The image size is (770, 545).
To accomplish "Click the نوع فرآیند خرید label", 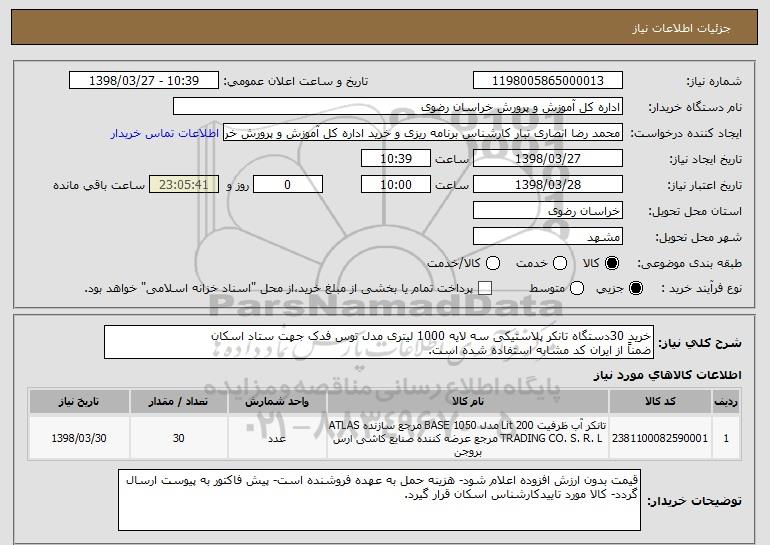I will tap(701, 289).
